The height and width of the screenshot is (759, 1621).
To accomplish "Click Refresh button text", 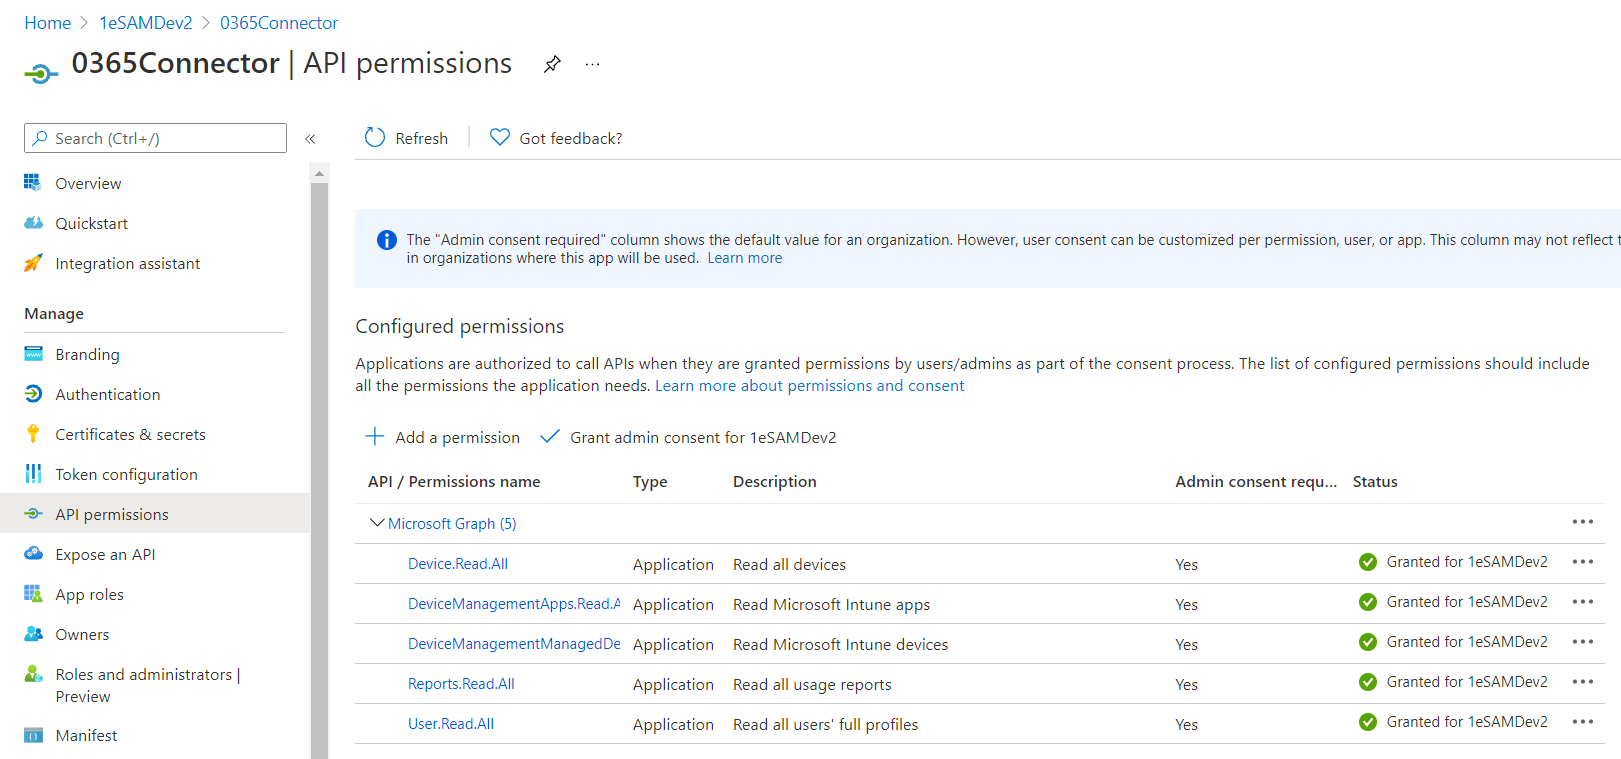I will [x=422, y=138].
